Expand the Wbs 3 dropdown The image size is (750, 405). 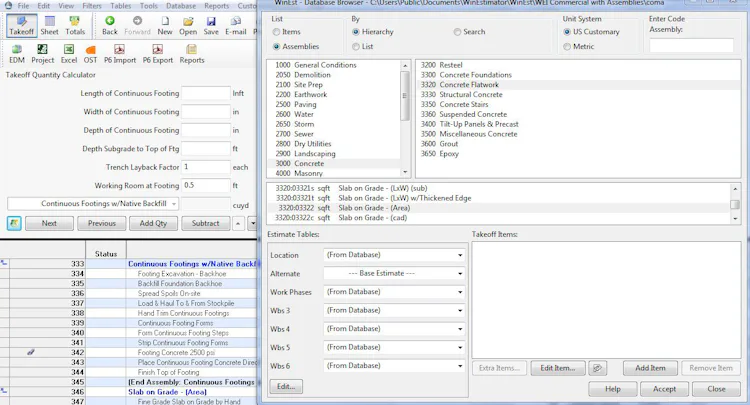click(394, 310)
